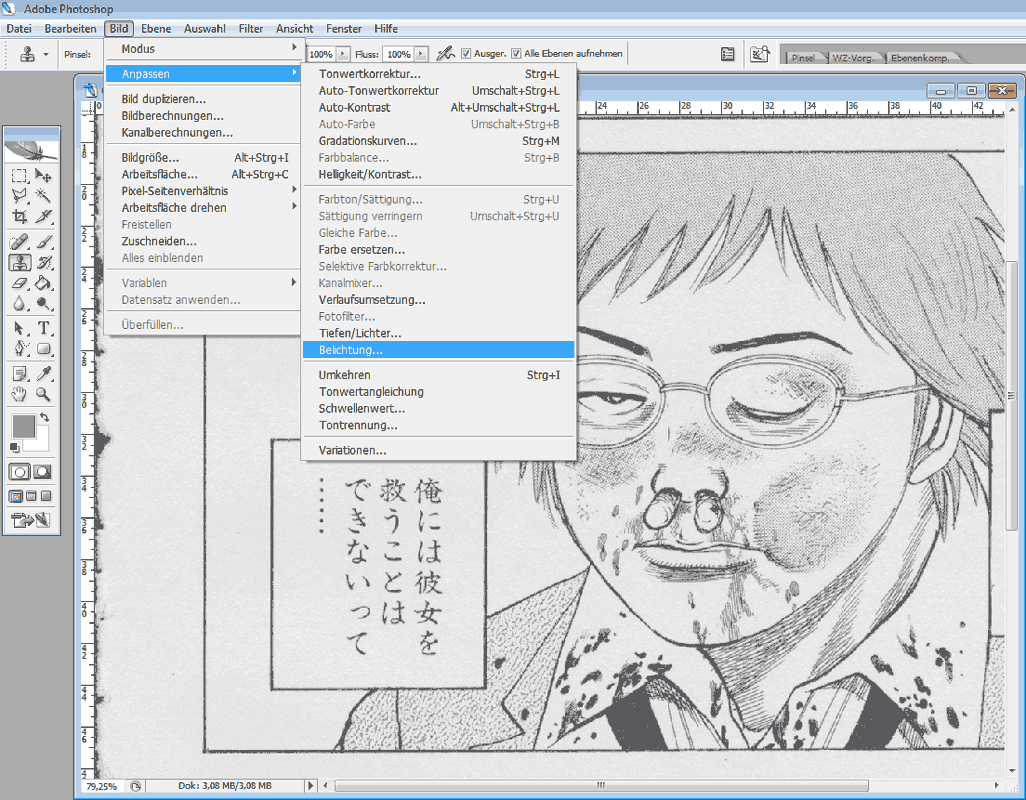Select the Rectangular Marquee tool
This screenshot has height=800, width=1026.
click(20, 175)
